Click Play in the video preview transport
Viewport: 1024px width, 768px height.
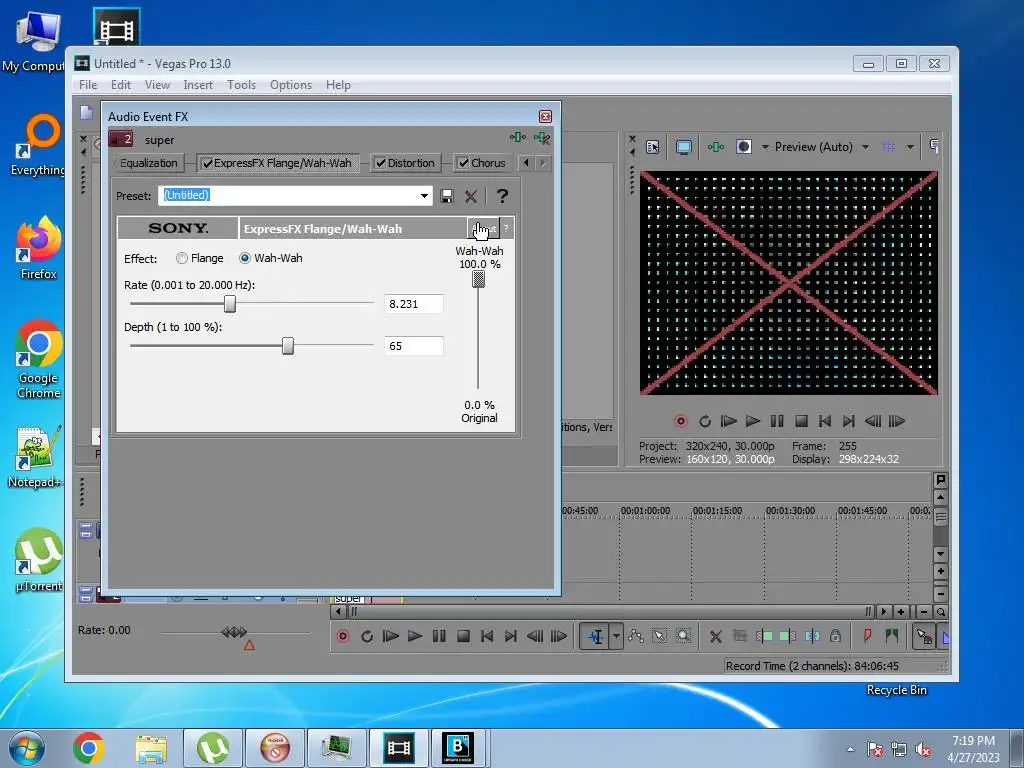(x=752, y=421)
